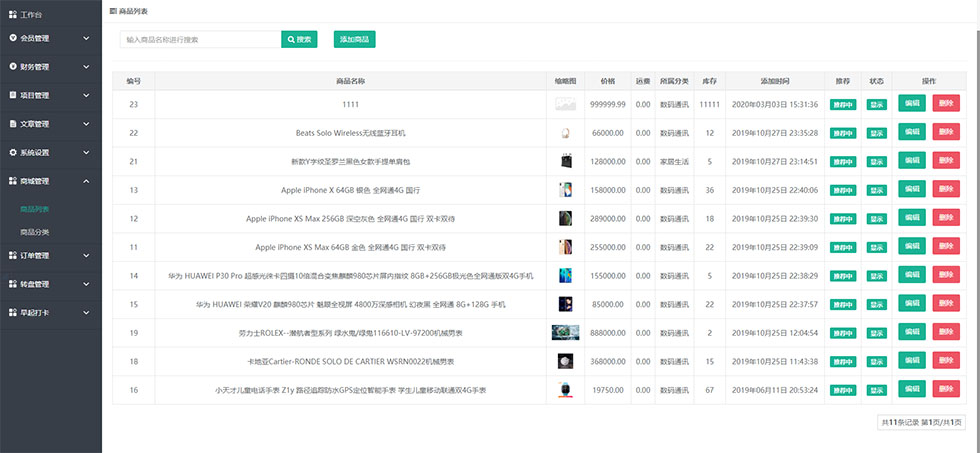Open the 订单管理 menu label
The height and width of the screenshot is (453, 980).
tap(34, 256)
